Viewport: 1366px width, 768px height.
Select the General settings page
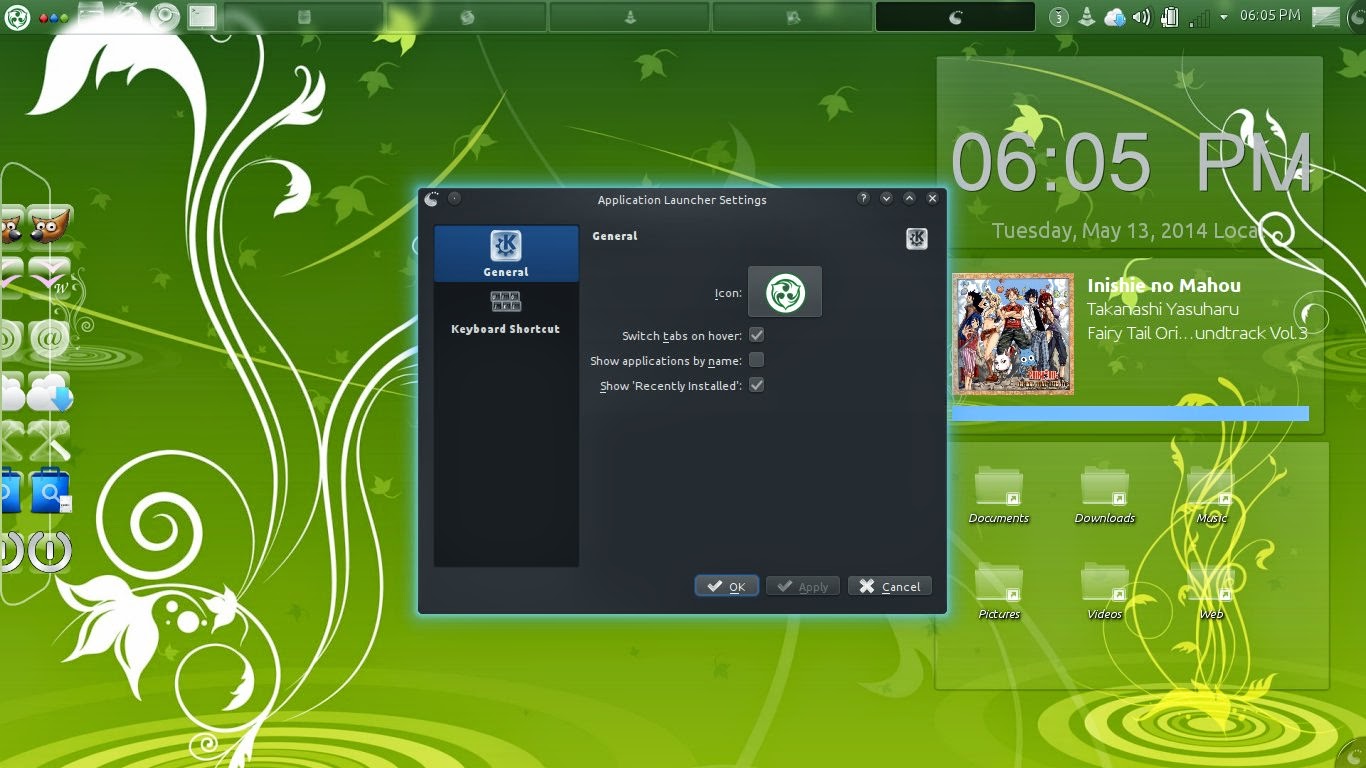pyautogui.click(x=506, y=254)
